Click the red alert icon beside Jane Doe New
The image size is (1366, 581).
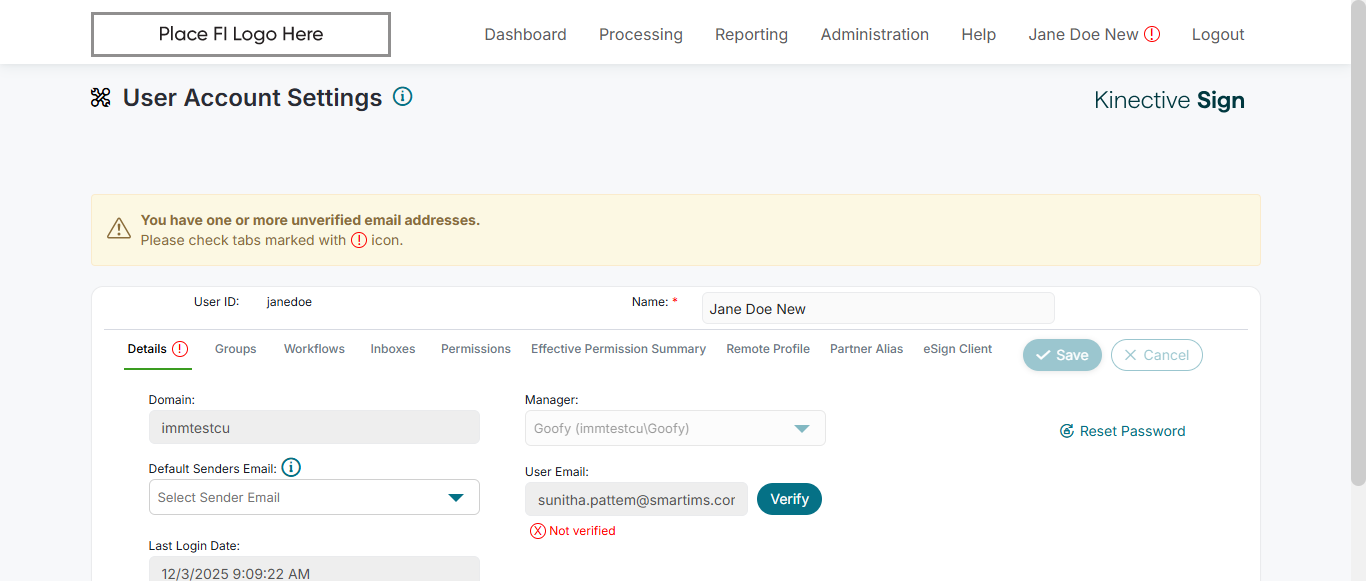[1152, 35]
